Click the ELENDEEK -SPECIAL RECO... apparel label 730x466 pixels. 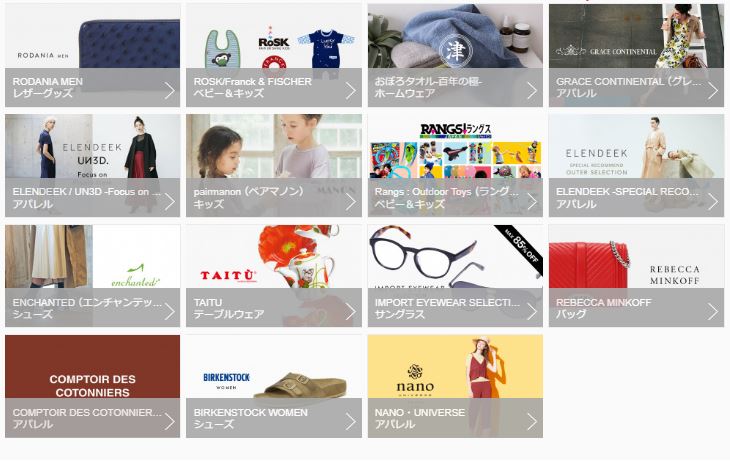[627, 198]
